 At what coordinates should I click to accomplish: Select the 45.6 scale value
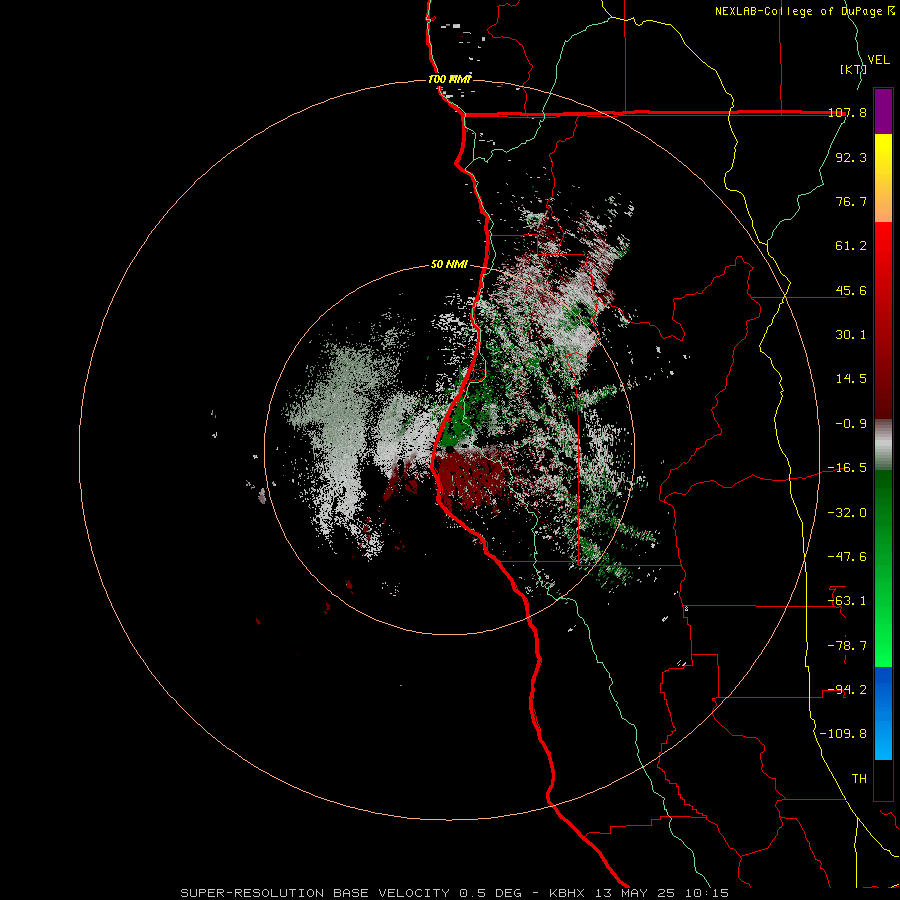(x=851, y=290)
